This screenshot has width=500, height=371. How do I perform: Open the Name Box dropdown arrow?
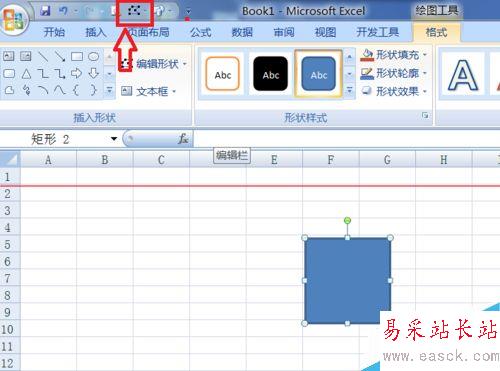pos(114,139)
